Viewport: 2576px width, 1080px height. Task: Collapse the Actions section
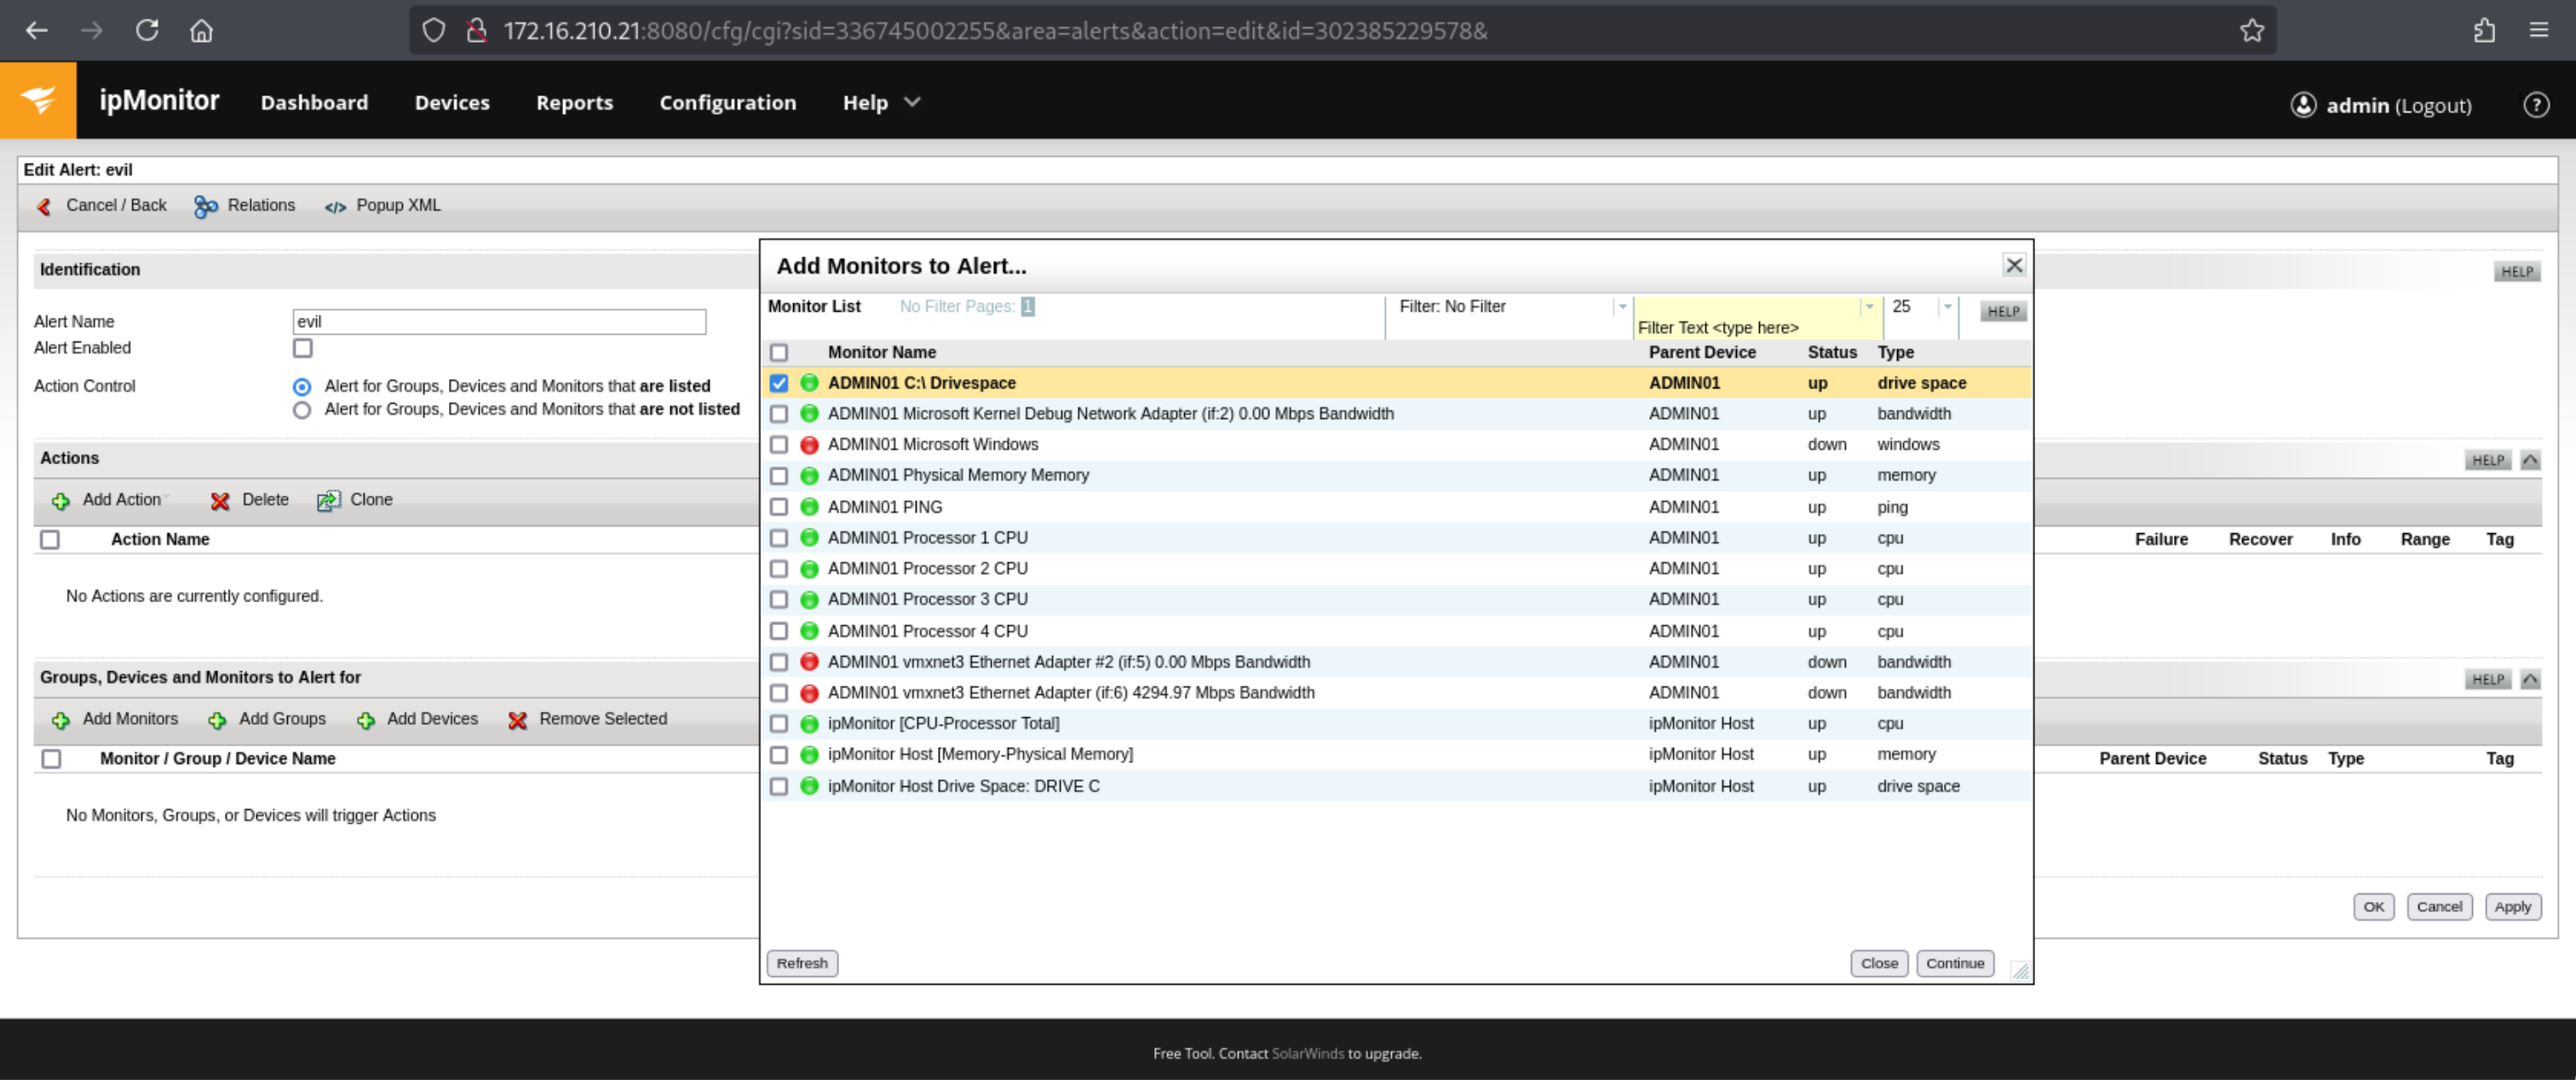(2530, 460)
